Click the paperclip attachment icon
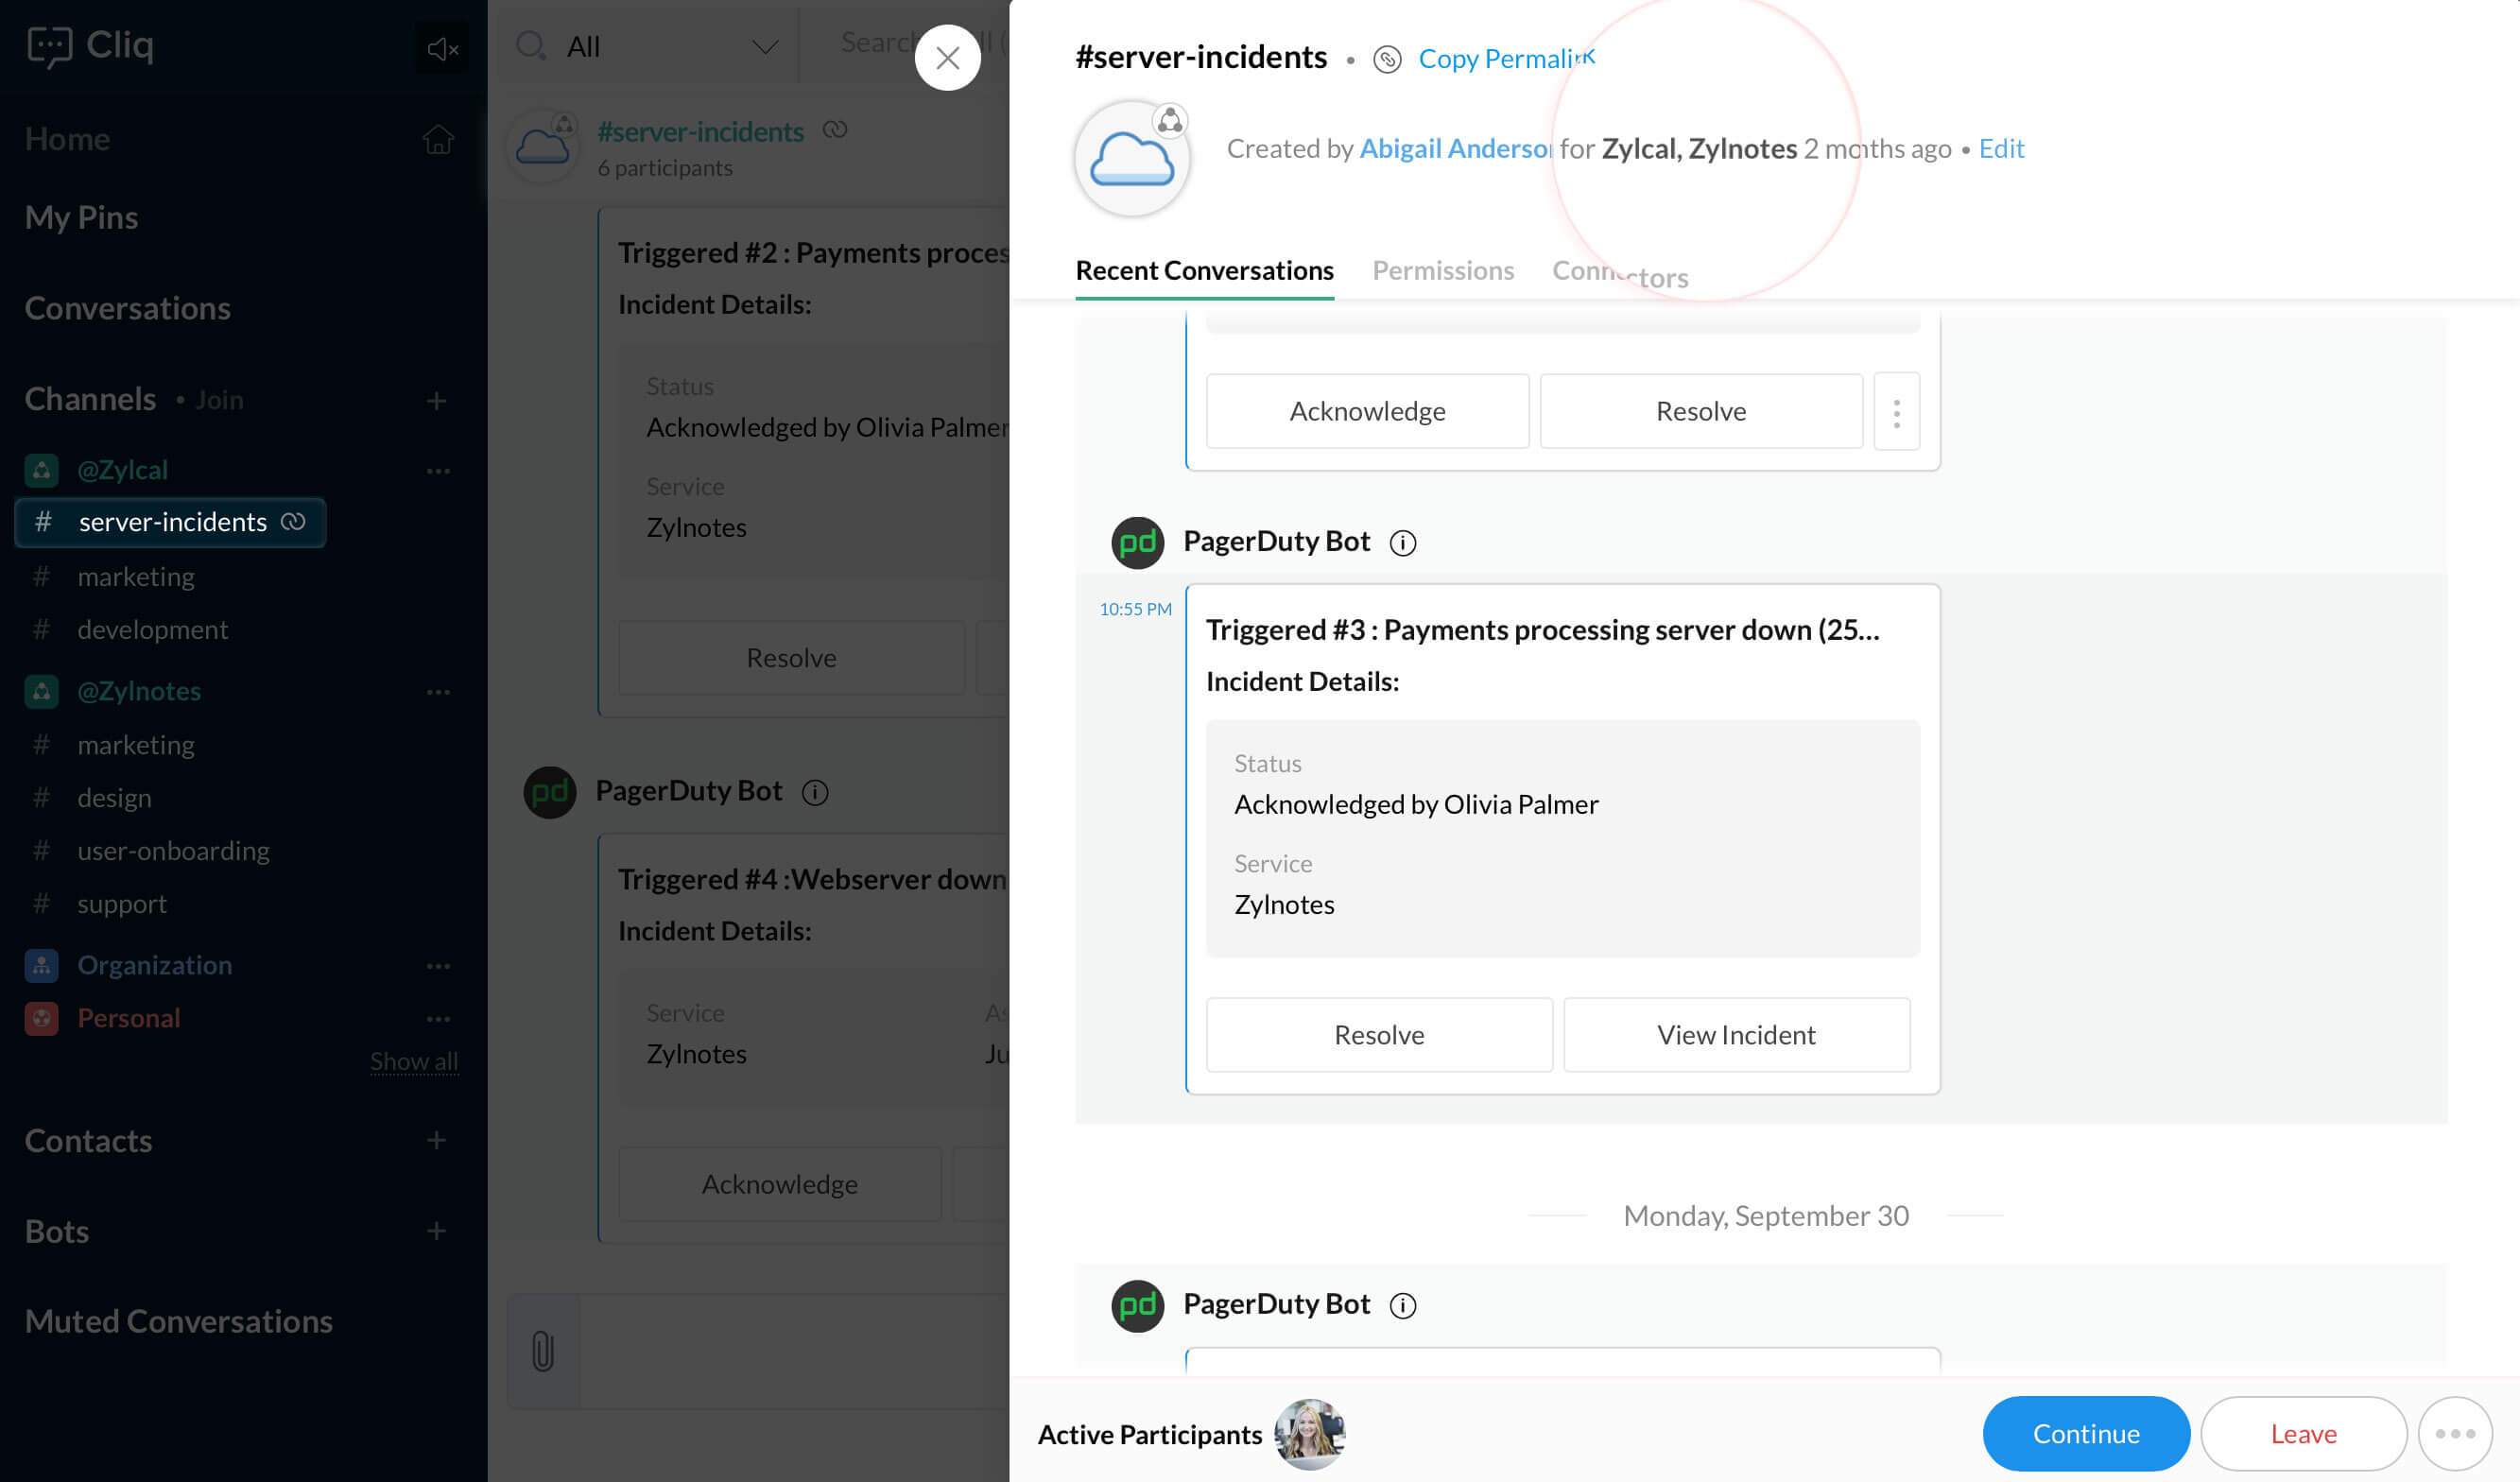 tap(543, 1351)
